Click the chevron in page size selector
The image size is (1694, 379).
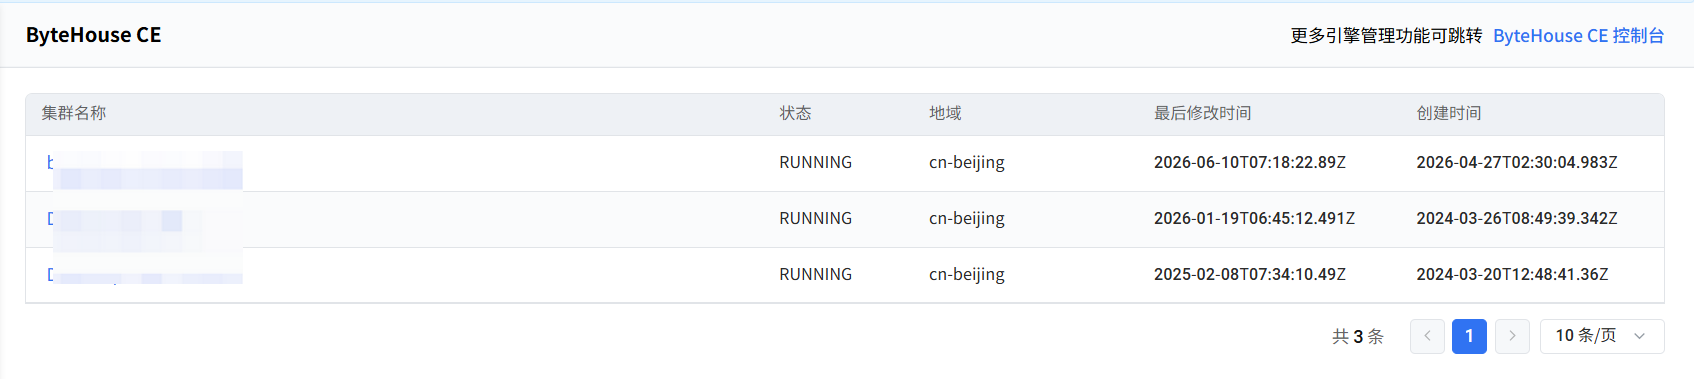pyautogui.click(x=1639, y=336)
